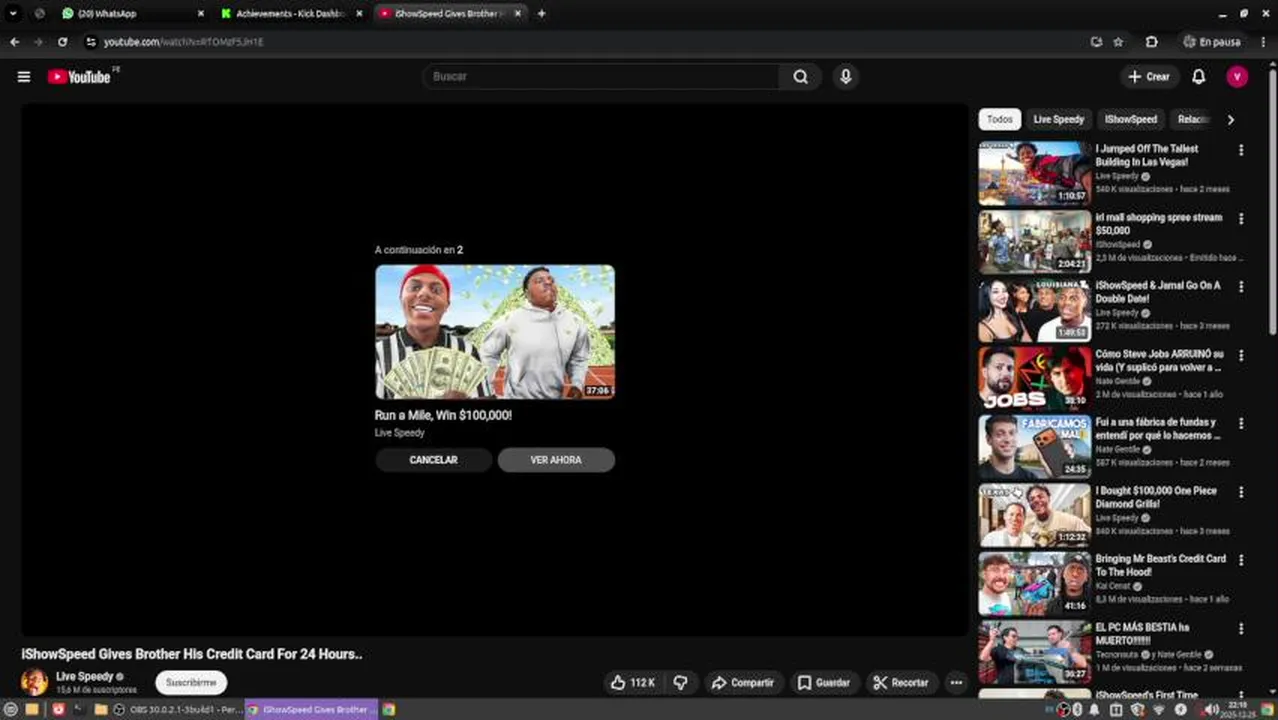Open the account avatar menu
The image size is (1278, 720).
1237,77
